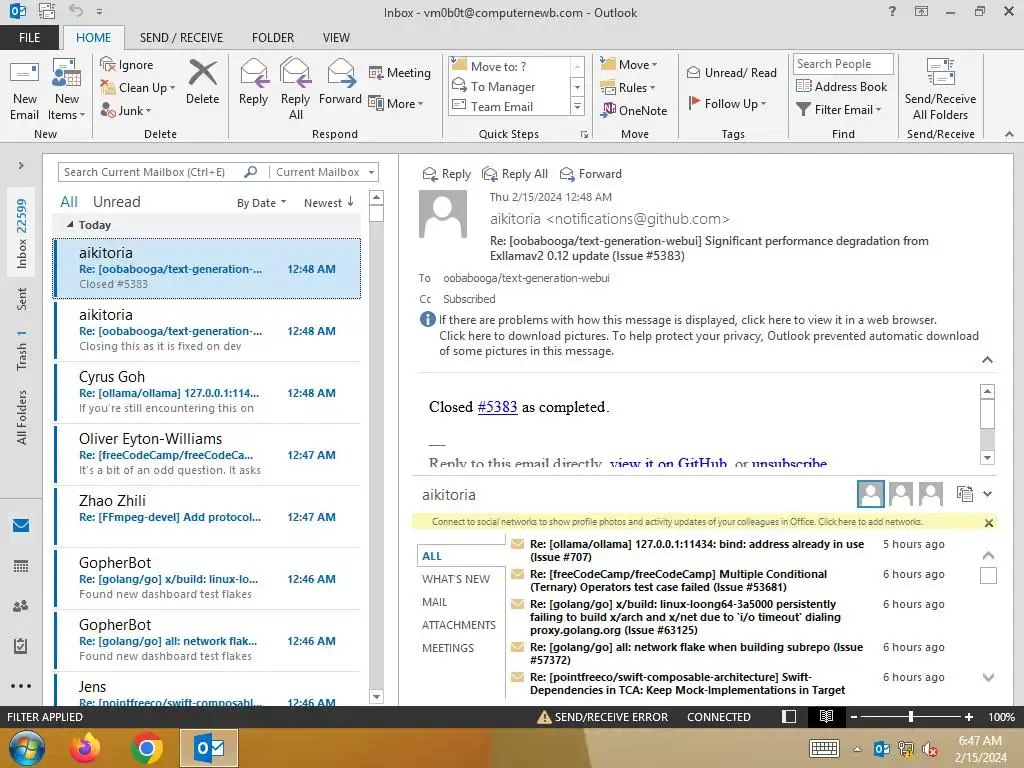Viewport: 1024px width, 768px height.
Task: Open Tasks view in navigation bar
Action: tap(21, 646)
